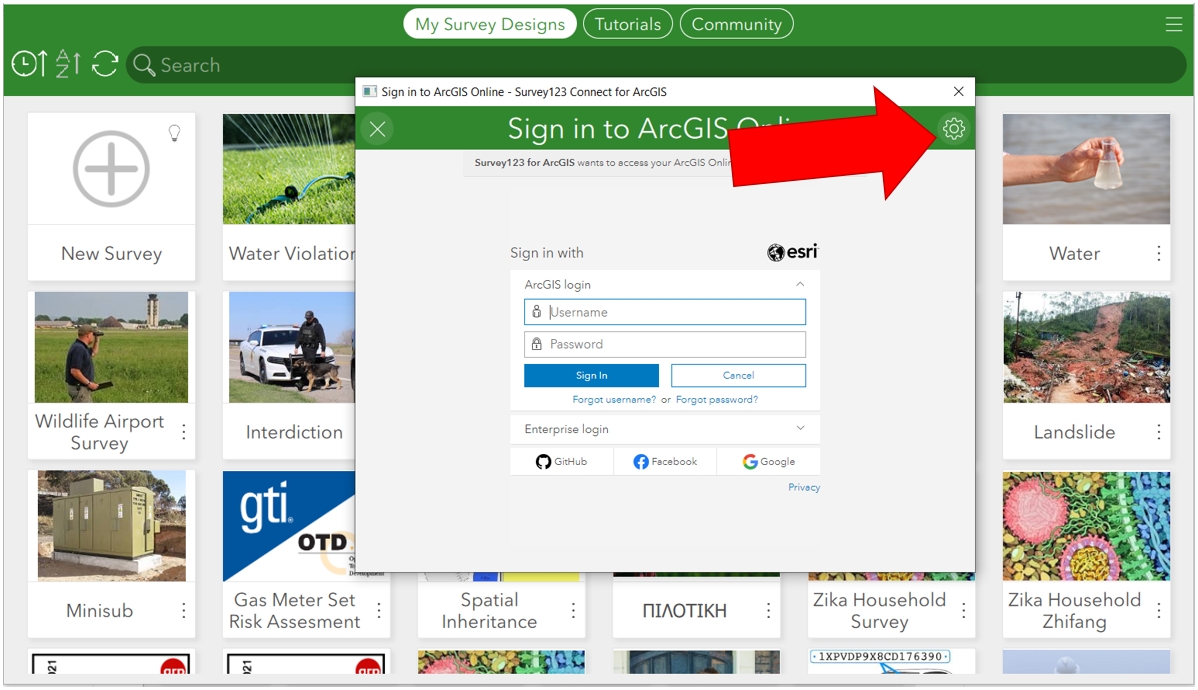Focus the Username field

pyautogui.click(x=665, y=312)
